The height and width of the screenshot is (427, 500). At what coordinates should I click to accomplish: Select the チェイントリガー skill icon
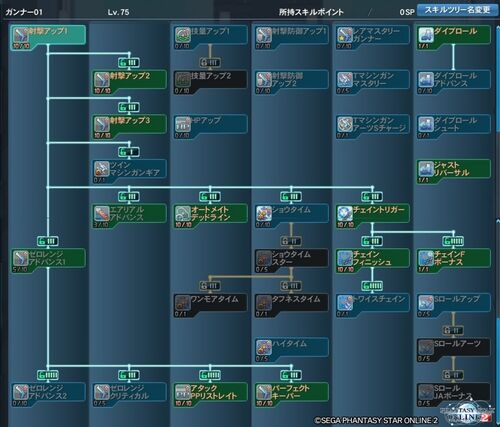click(345, 213)
